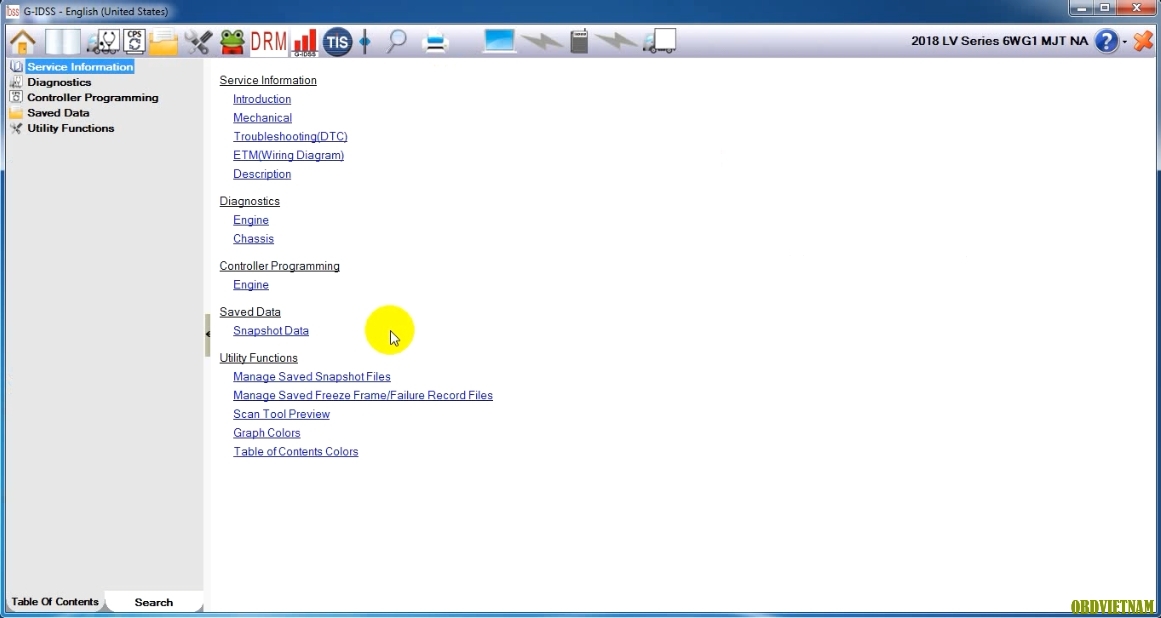The width and height of the screenshot is (1161, 618).
Task: Select Service Information in the sidebar tree
Action: click(x=80, y=67)
